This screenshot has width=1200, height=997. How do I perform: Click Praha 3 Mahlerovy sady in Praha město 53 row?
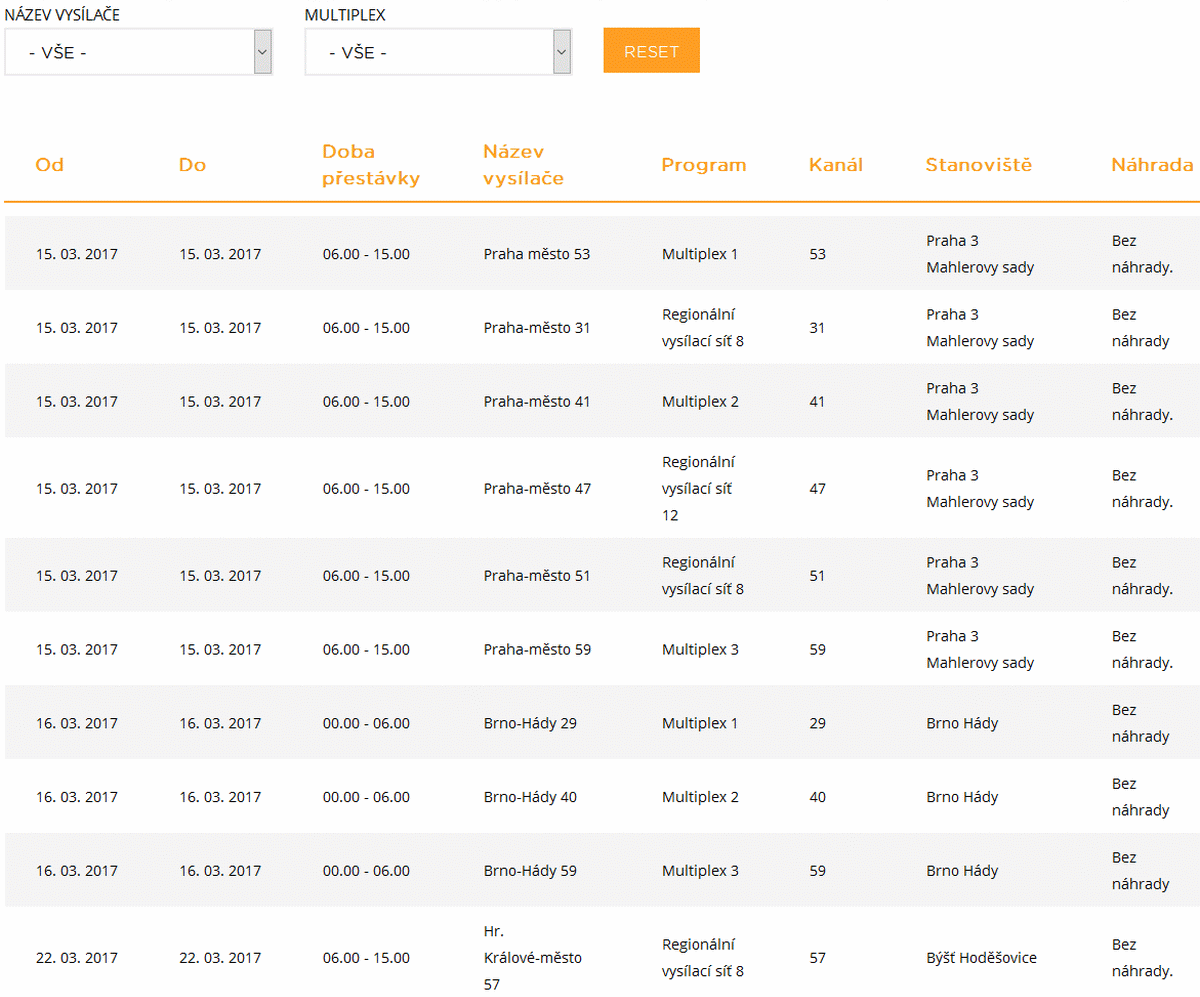pos(980,254)
